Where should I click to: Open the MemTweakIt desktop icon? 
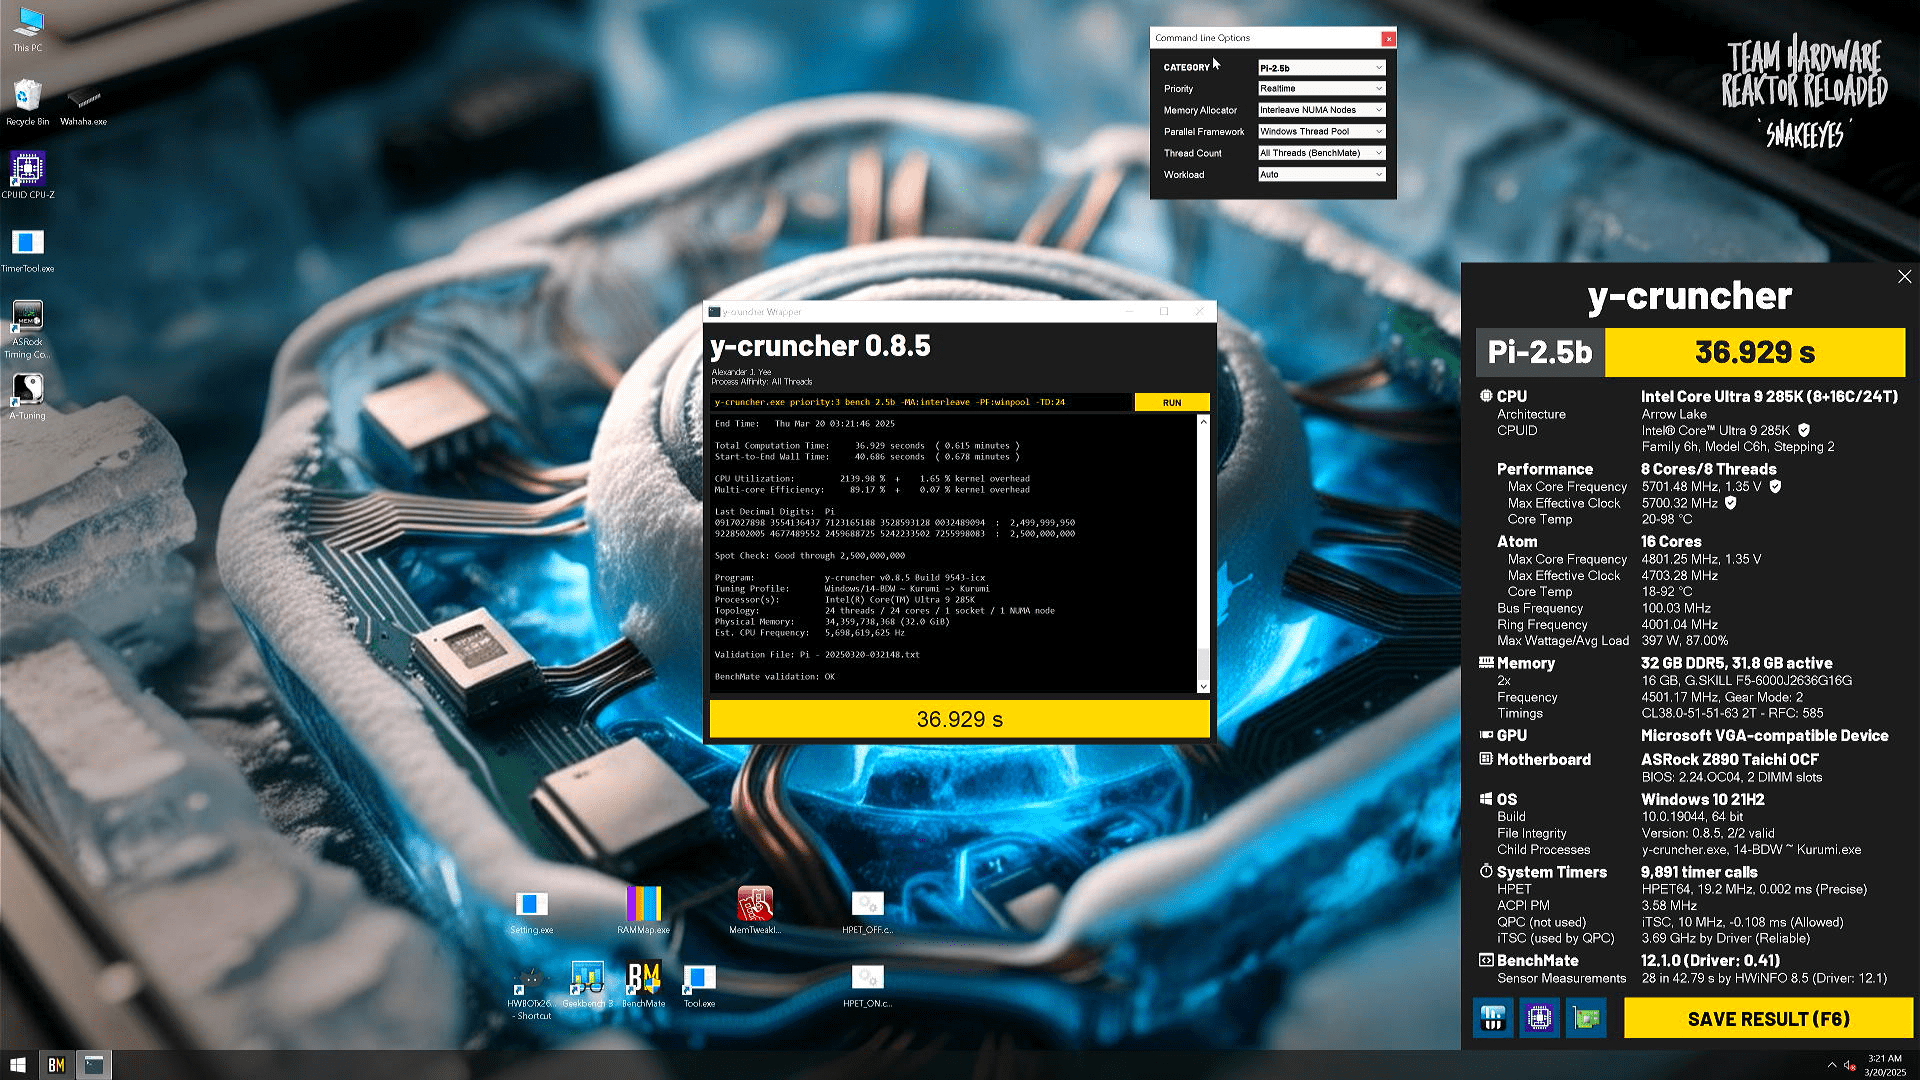coord(755,904)
